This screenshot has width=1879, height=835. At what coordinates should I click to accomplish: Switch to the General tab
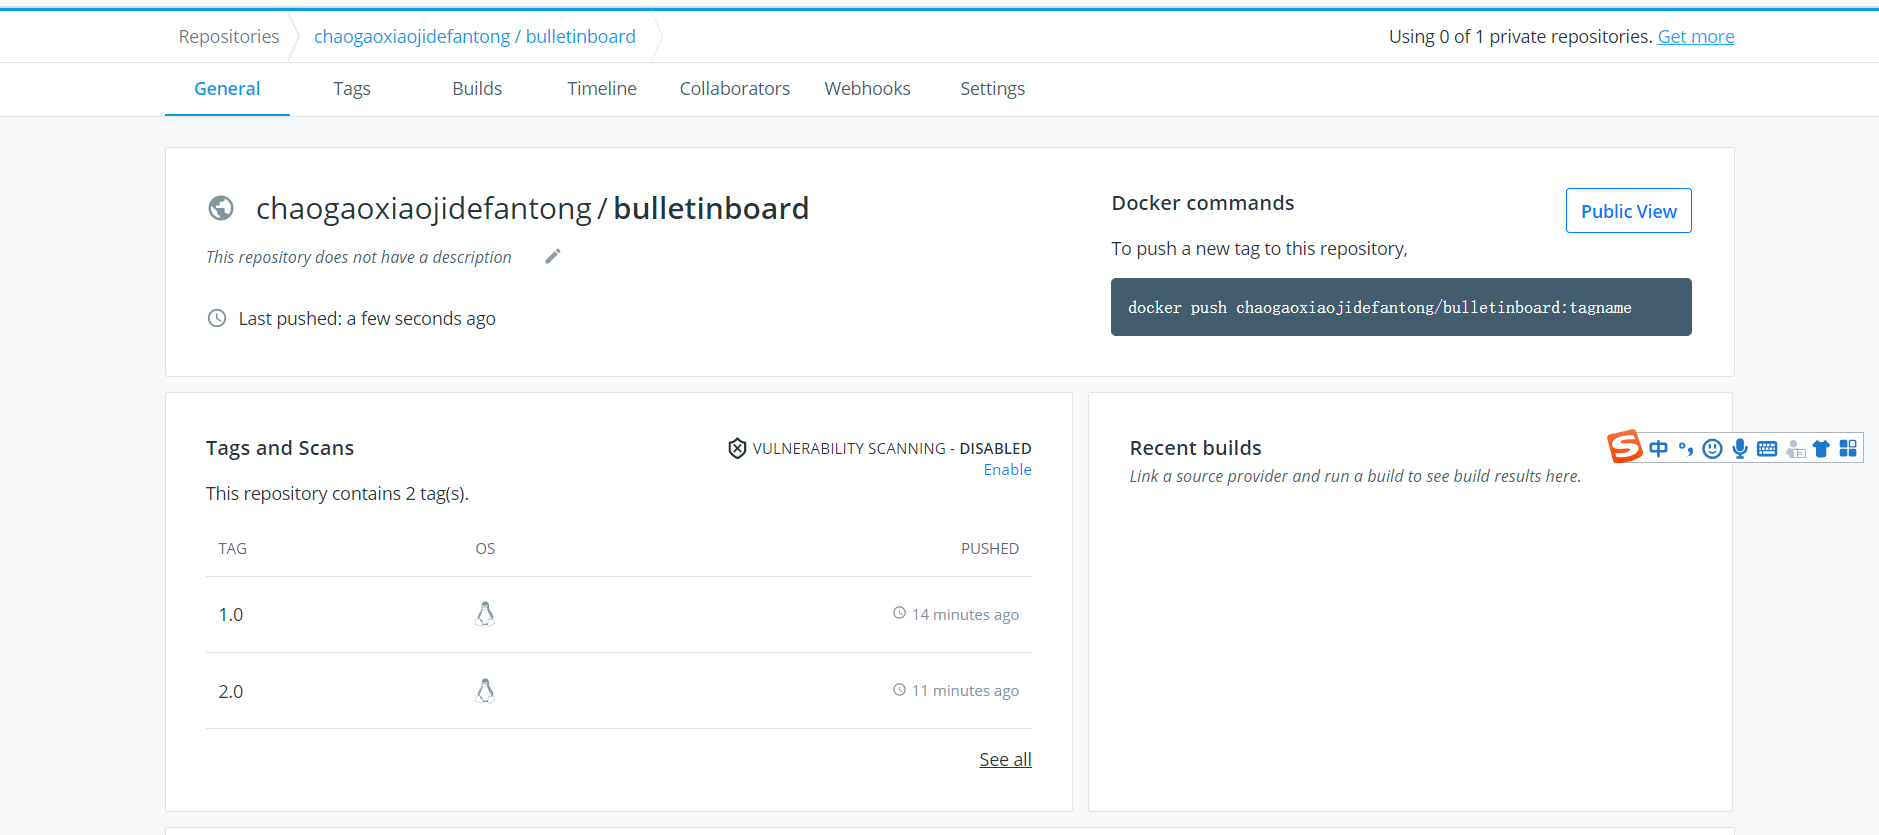click(x=227, y=88)
